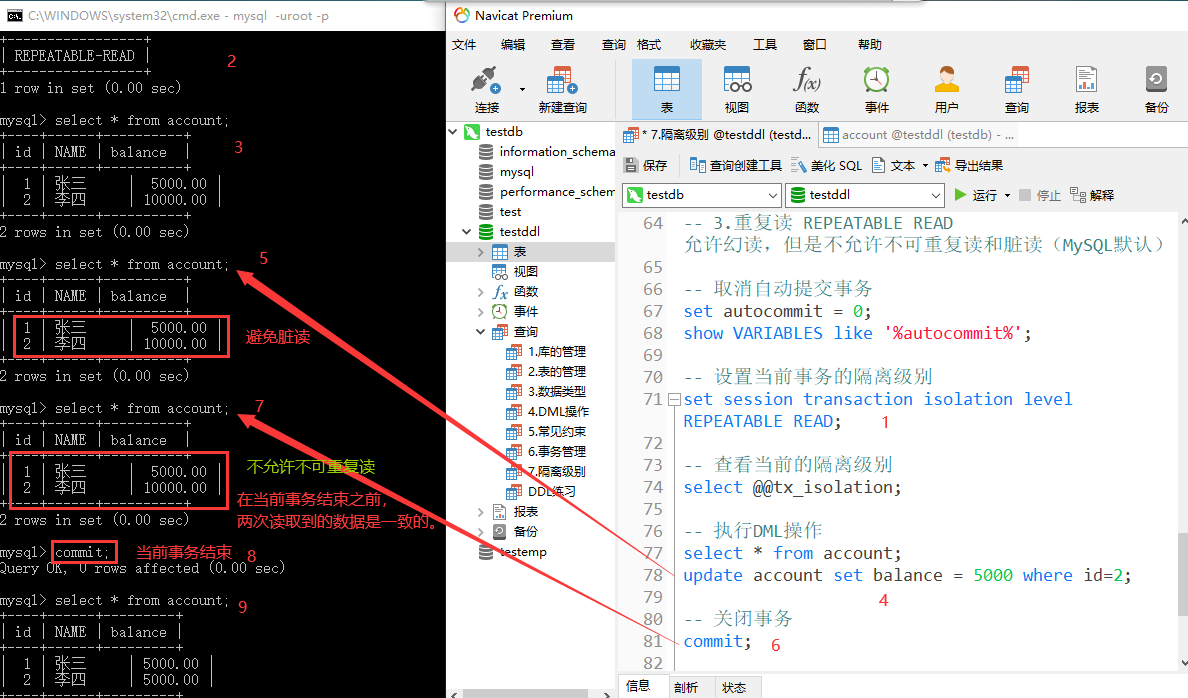Click the editor vertical scrollbar thumb
Screen dimensions: 1188x698
click(1183, 574)
